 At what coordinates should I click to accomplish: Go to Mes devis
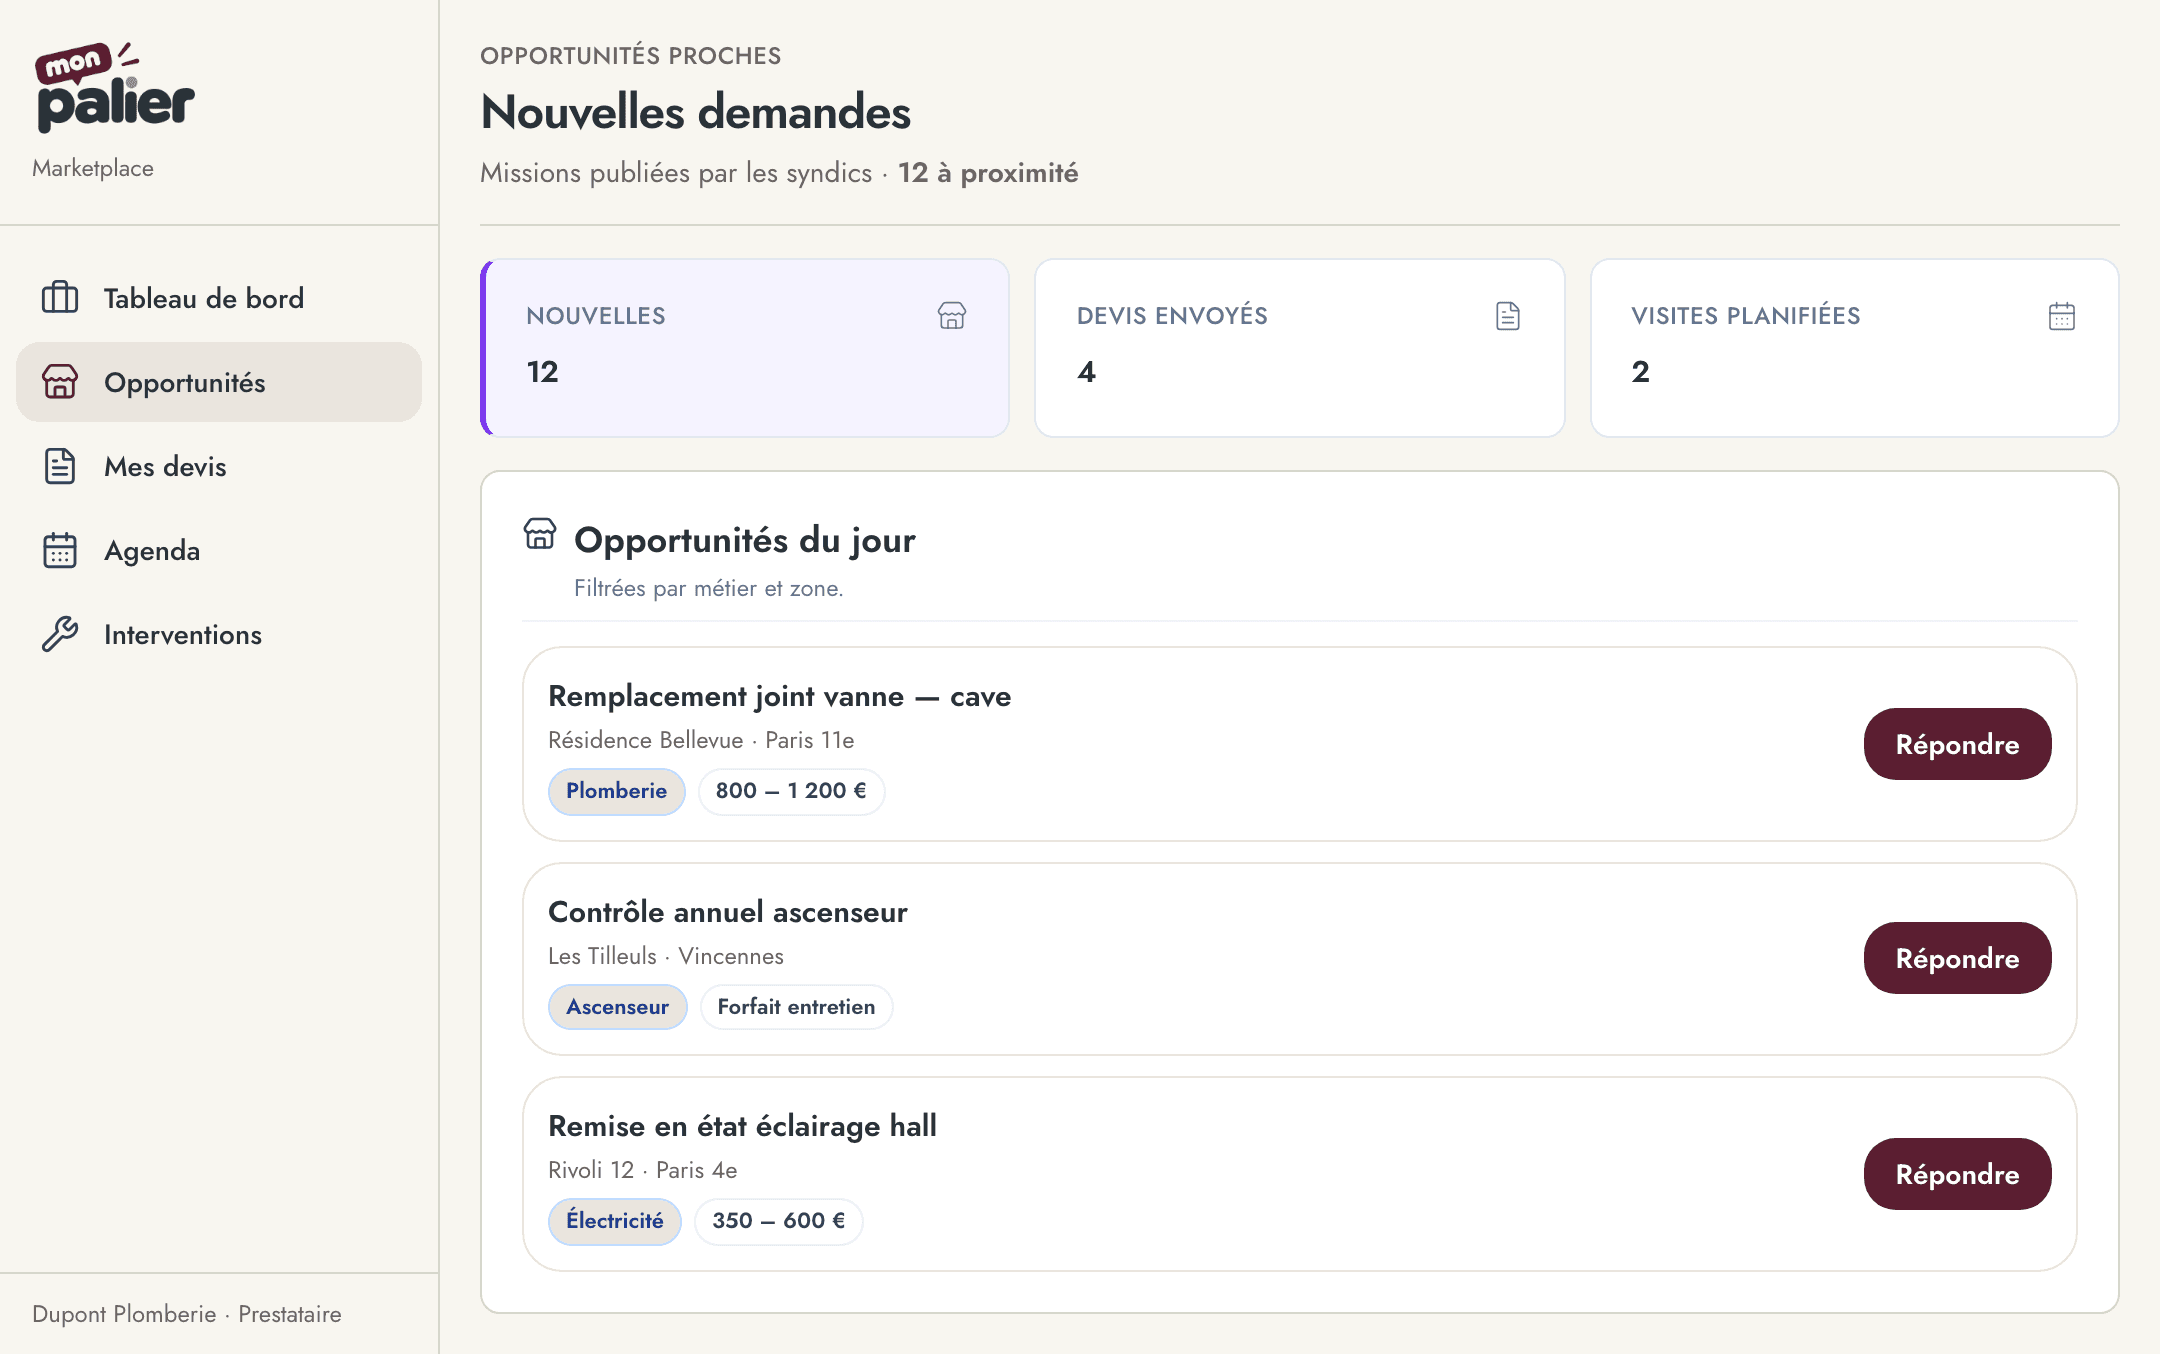[x=219, y=465]
